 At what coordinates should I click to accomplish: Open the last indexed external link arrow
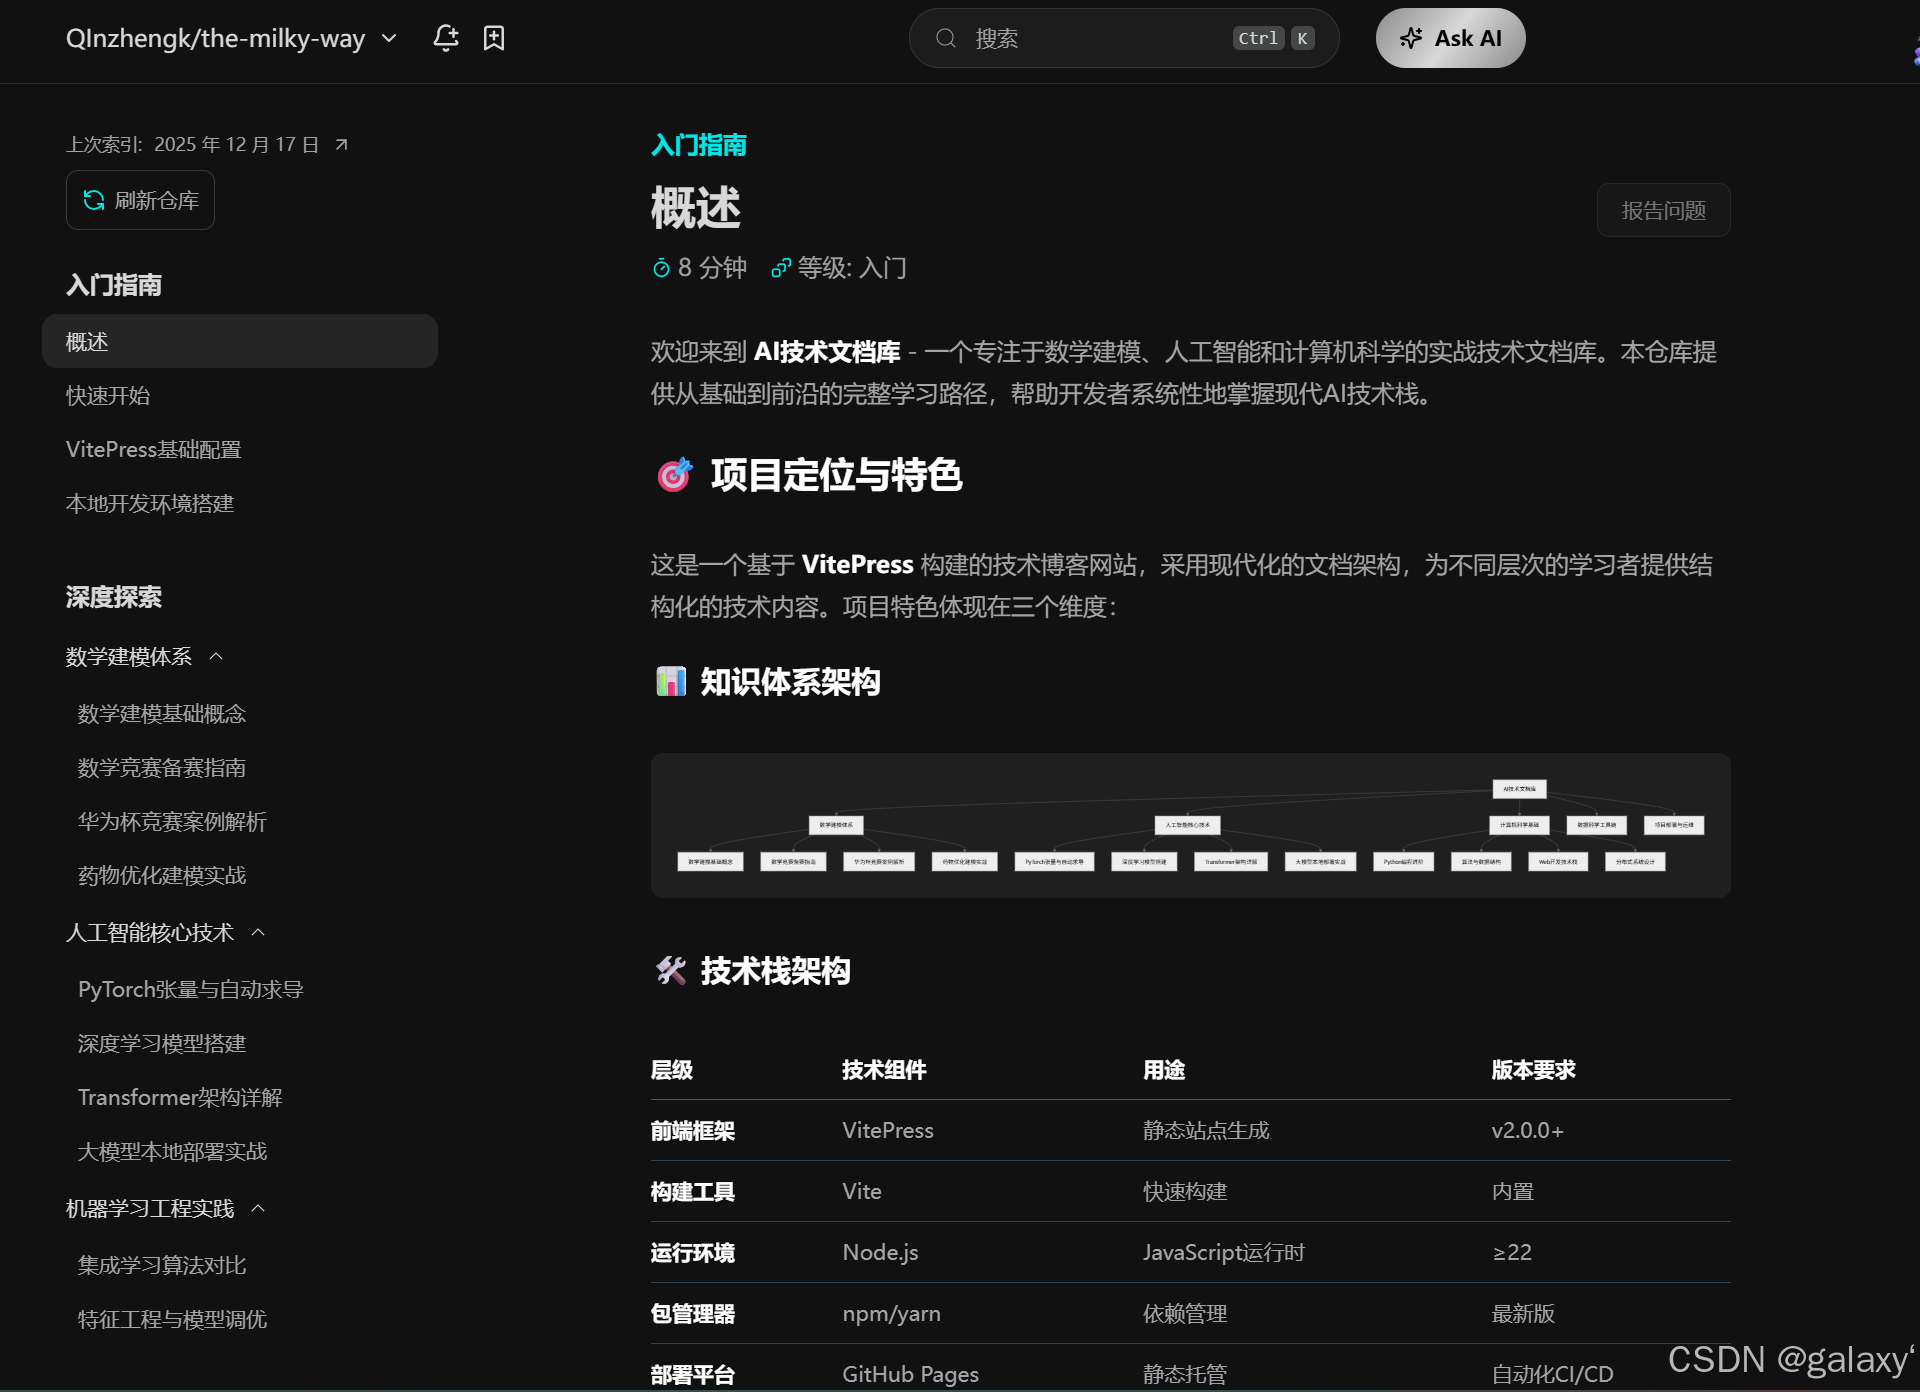pyautogui.click(x=341, y=145)
